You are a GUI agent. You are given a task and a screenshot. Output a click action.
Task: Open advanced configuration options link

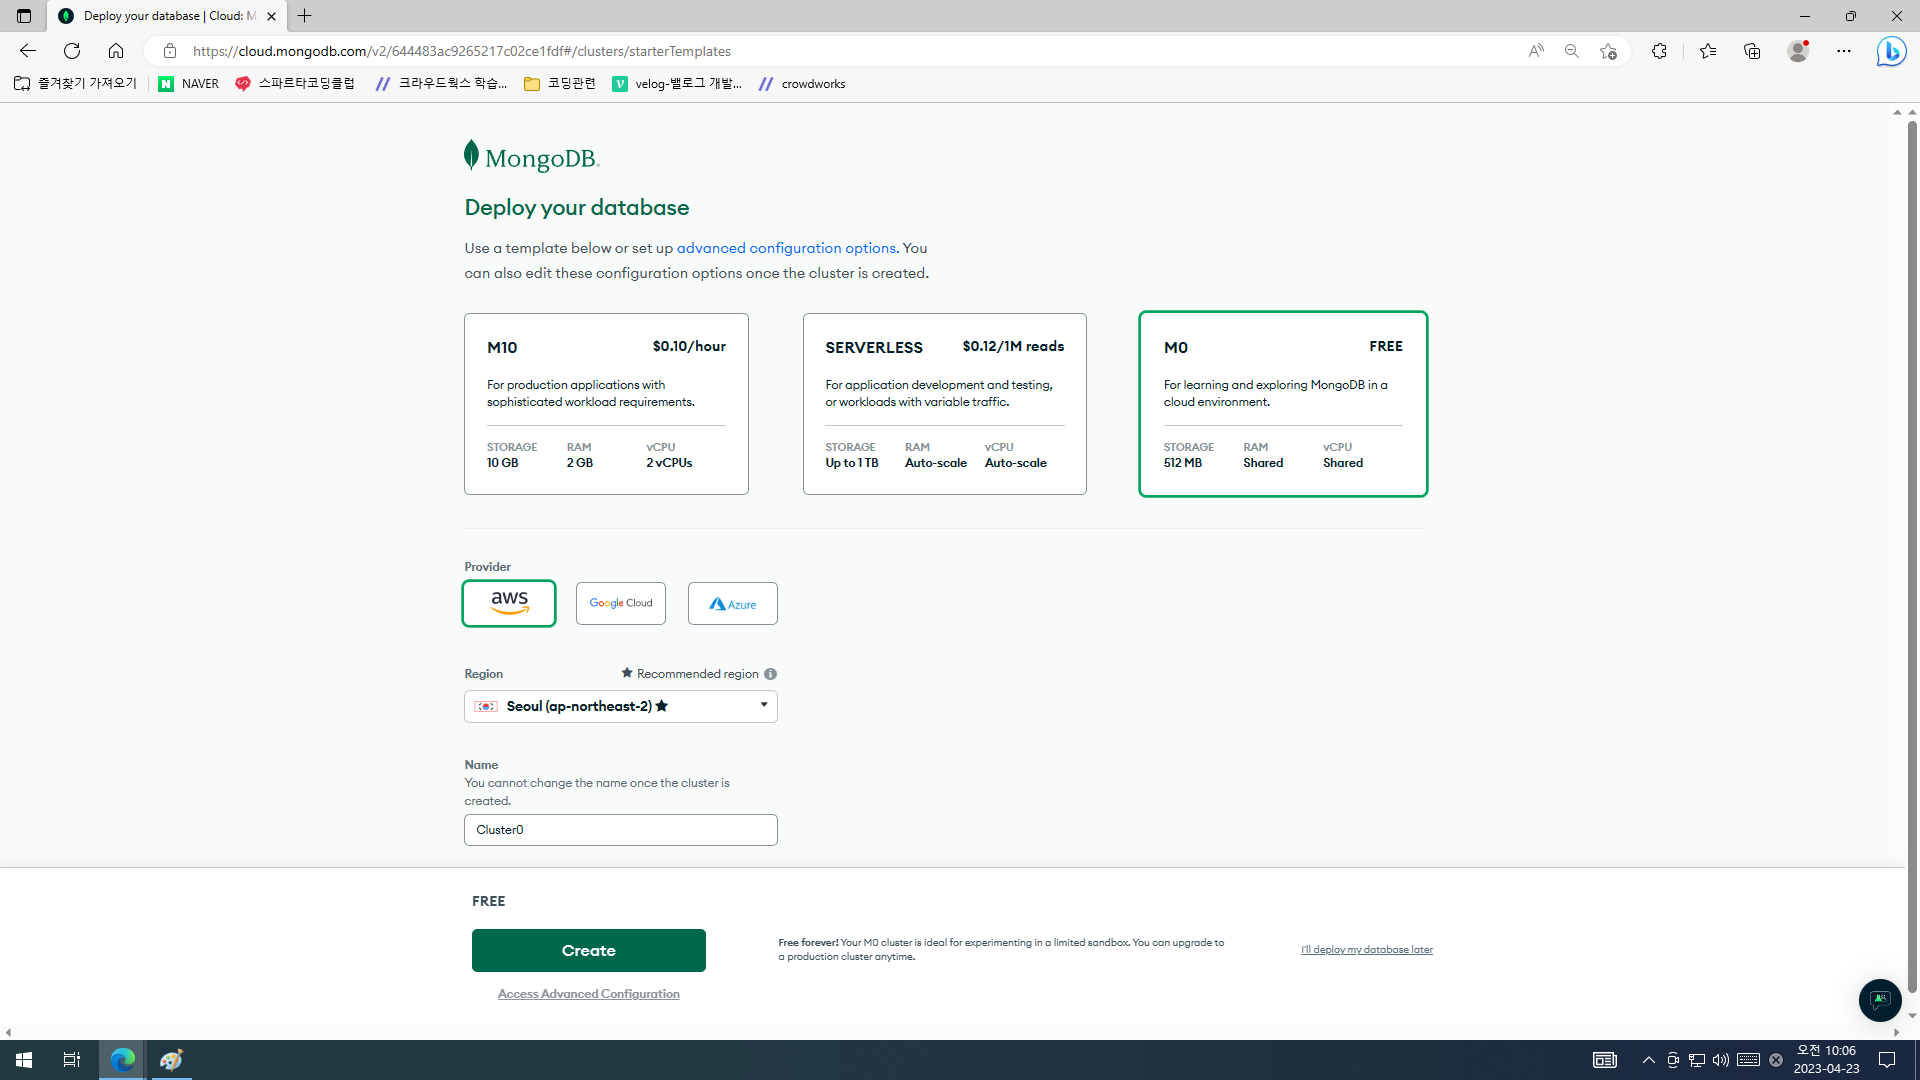point(786,248)
